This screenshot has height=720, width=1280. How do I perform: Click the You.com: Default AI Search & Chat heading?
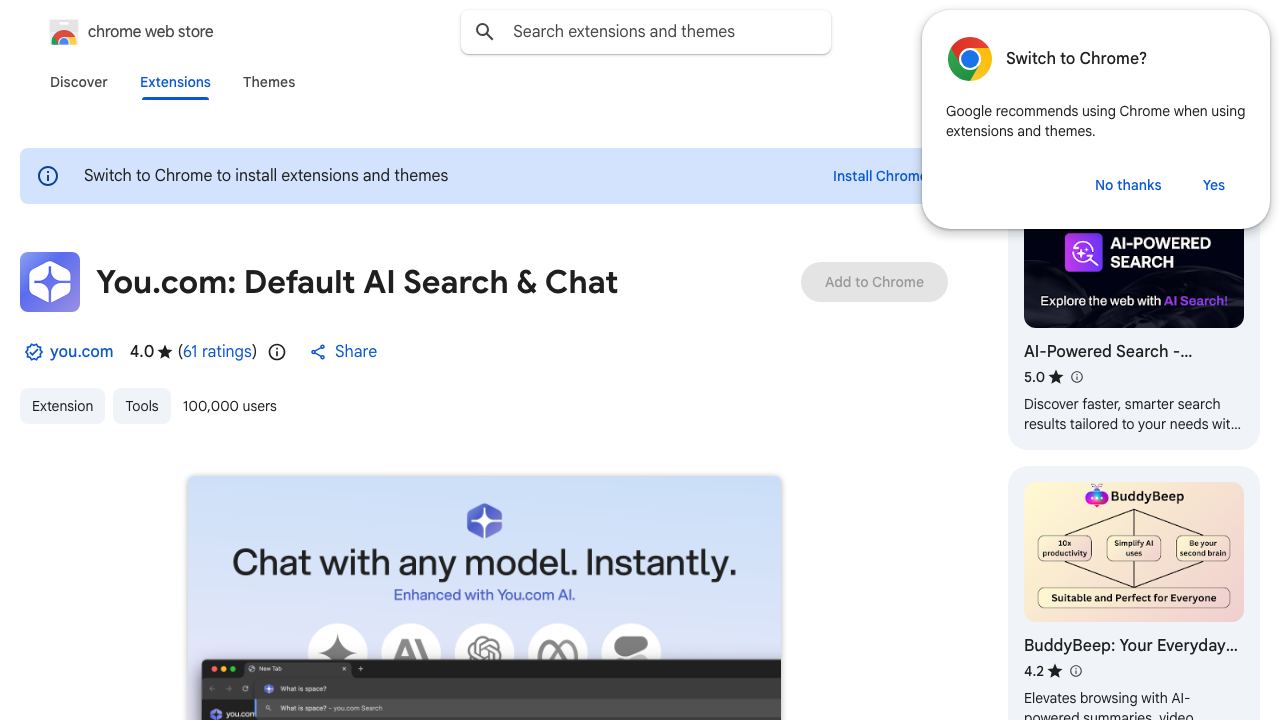coord(357,282)
